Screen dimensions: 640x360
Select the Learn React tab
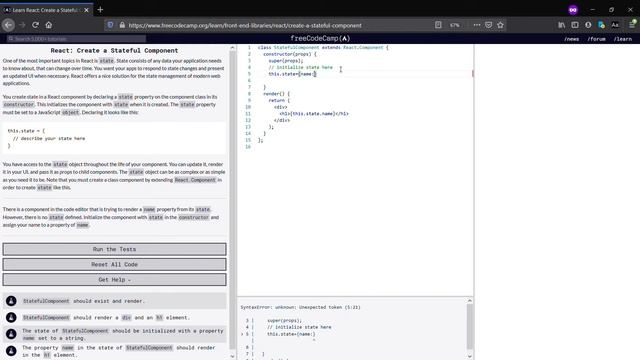coord(46,10)
